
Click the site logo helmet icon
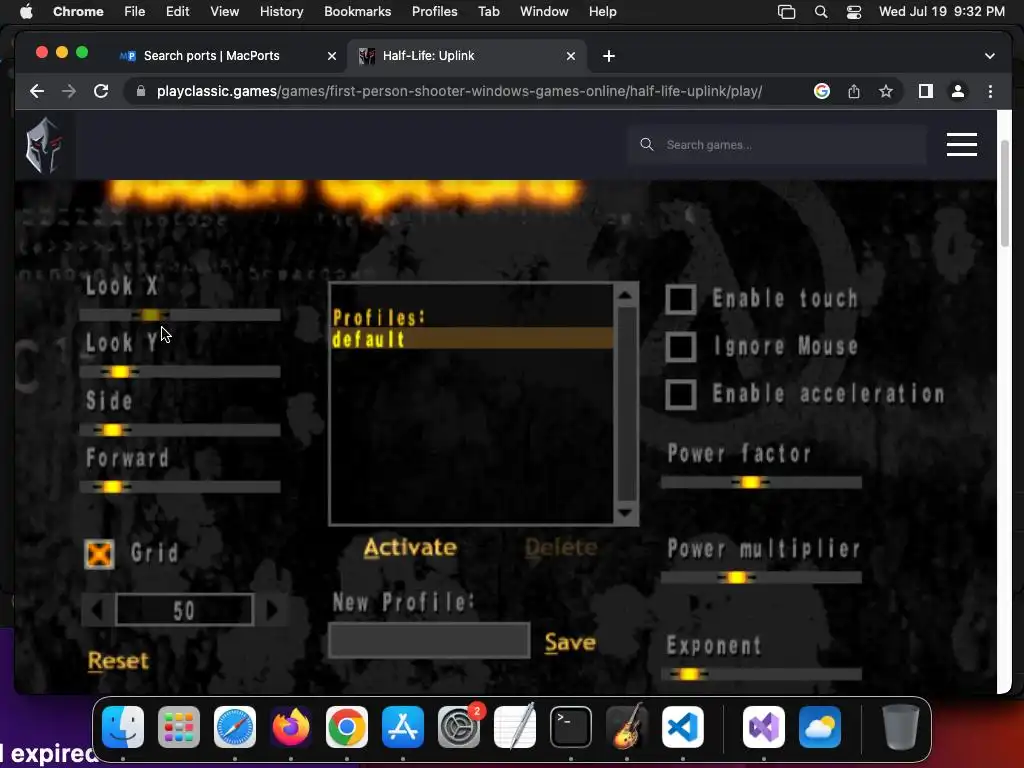point(44,145)
